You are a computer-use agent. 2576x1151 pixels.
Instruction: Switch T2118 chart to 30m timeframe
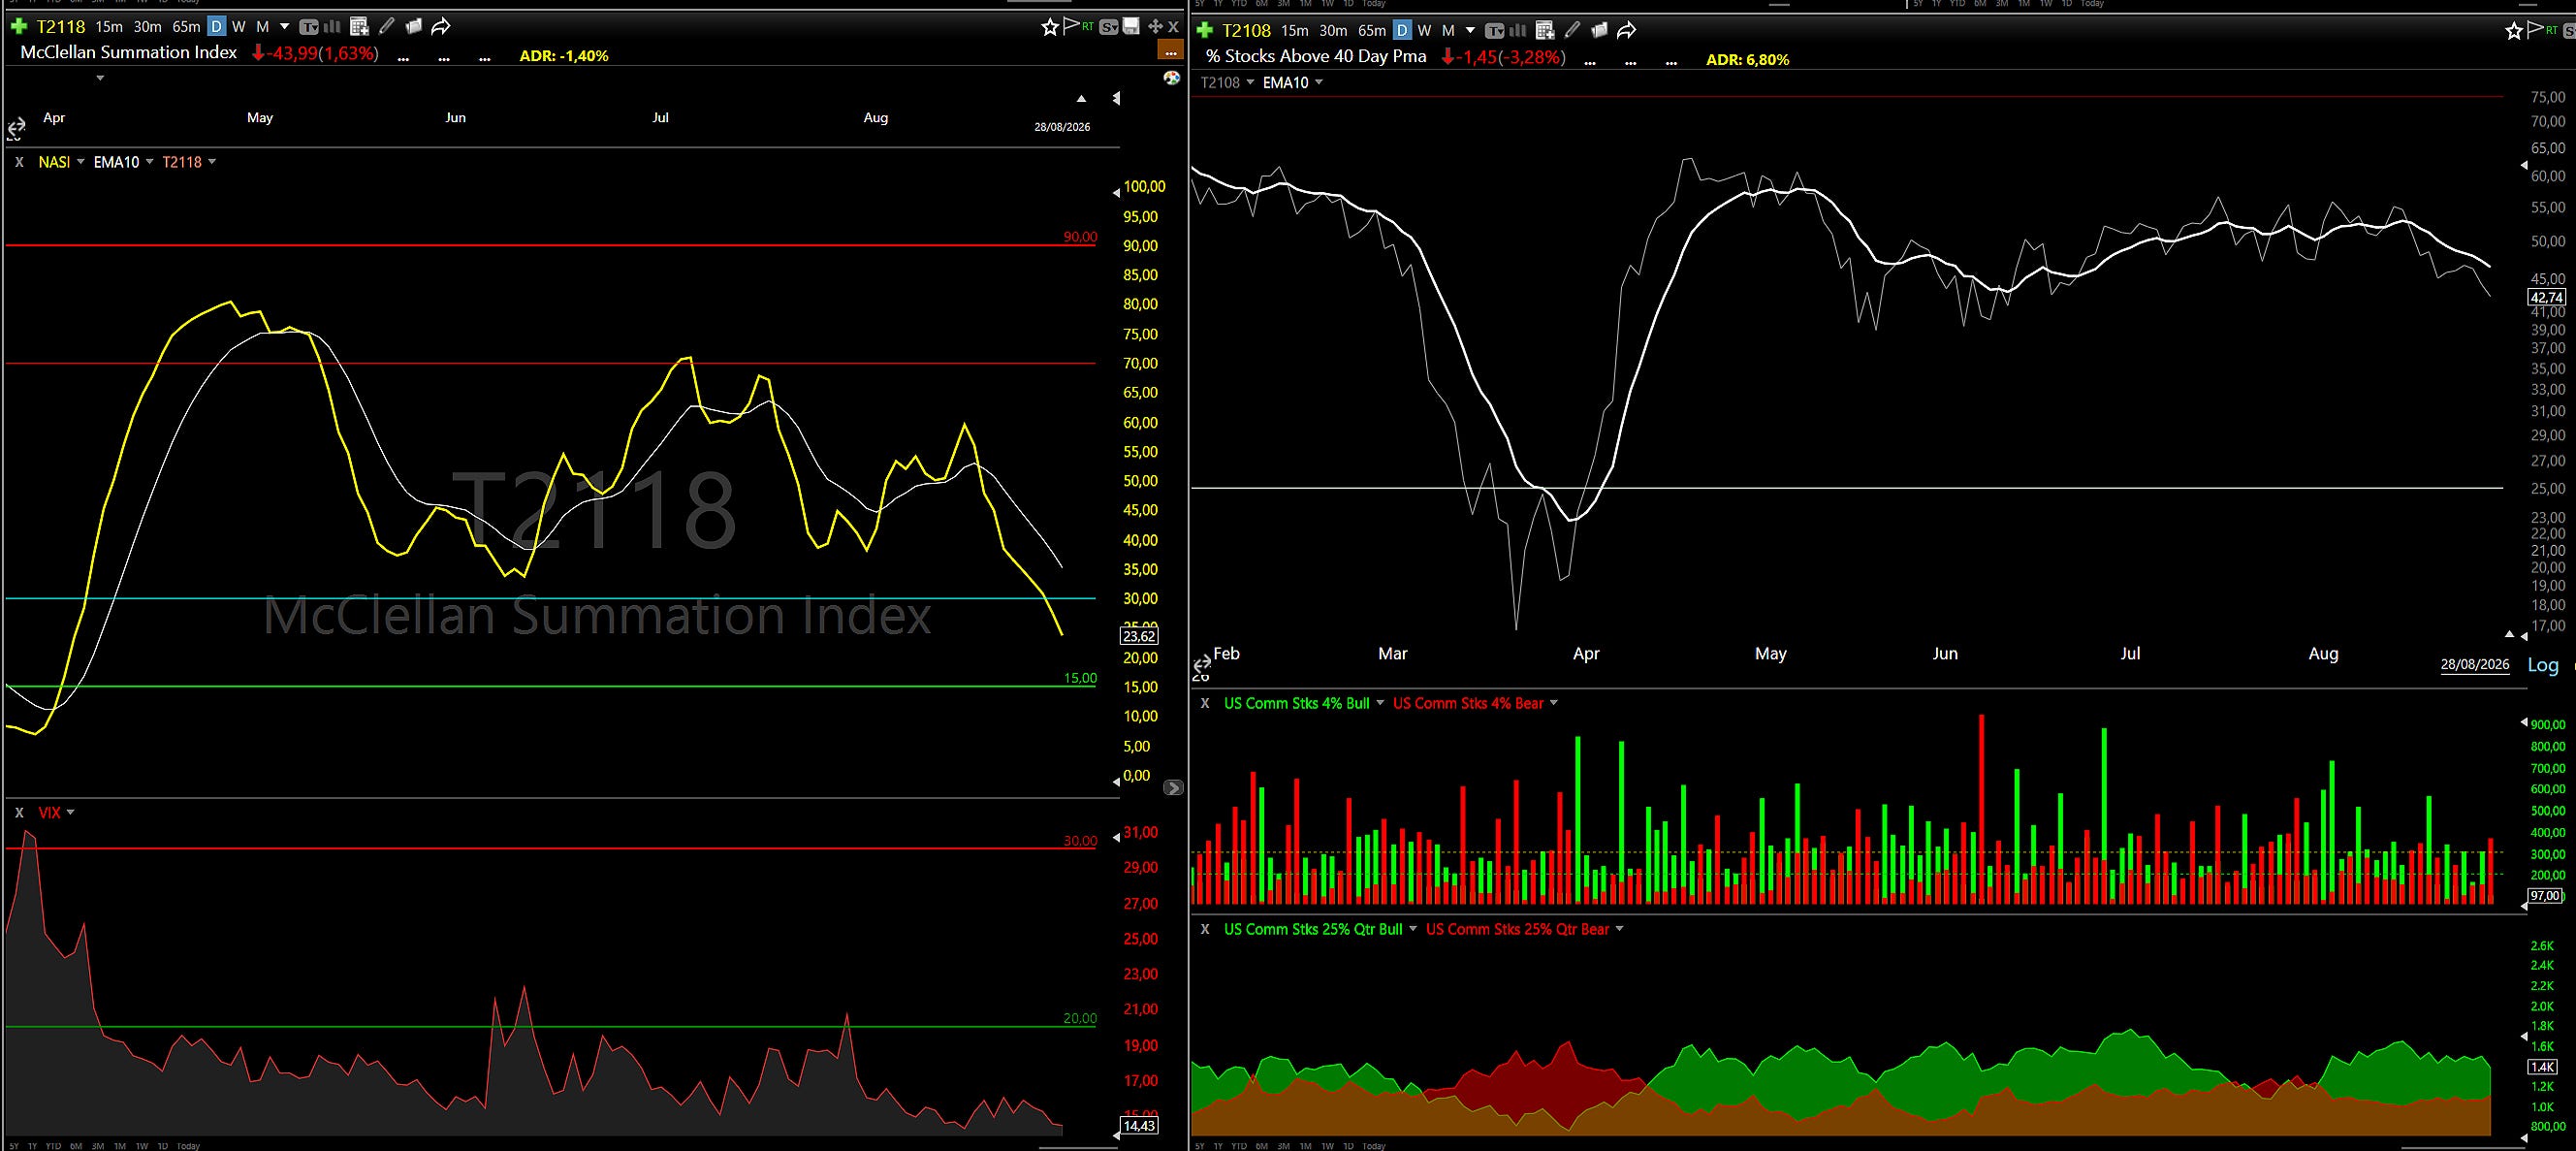click(x=147, y=27)
